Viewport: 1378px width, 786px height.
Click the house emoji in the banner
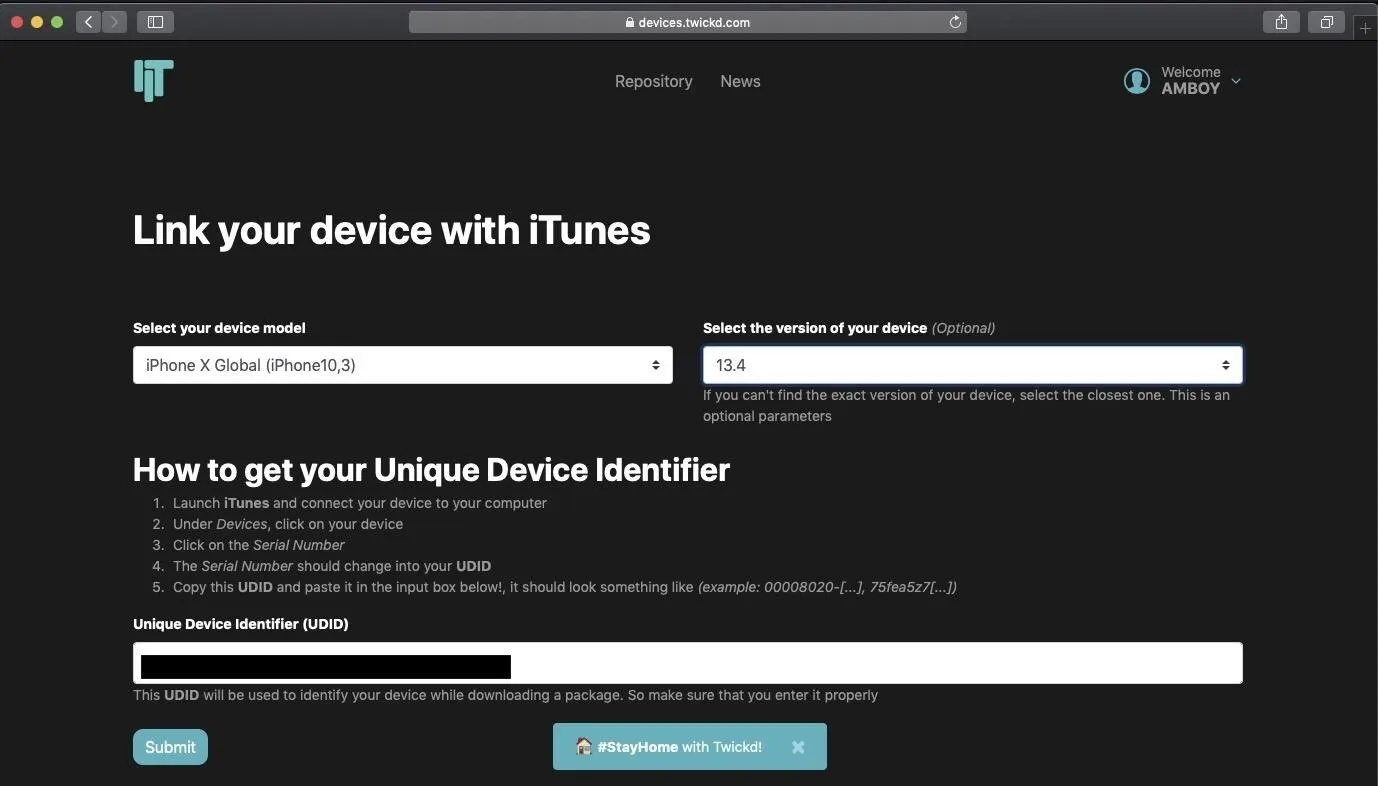(584, 746)
